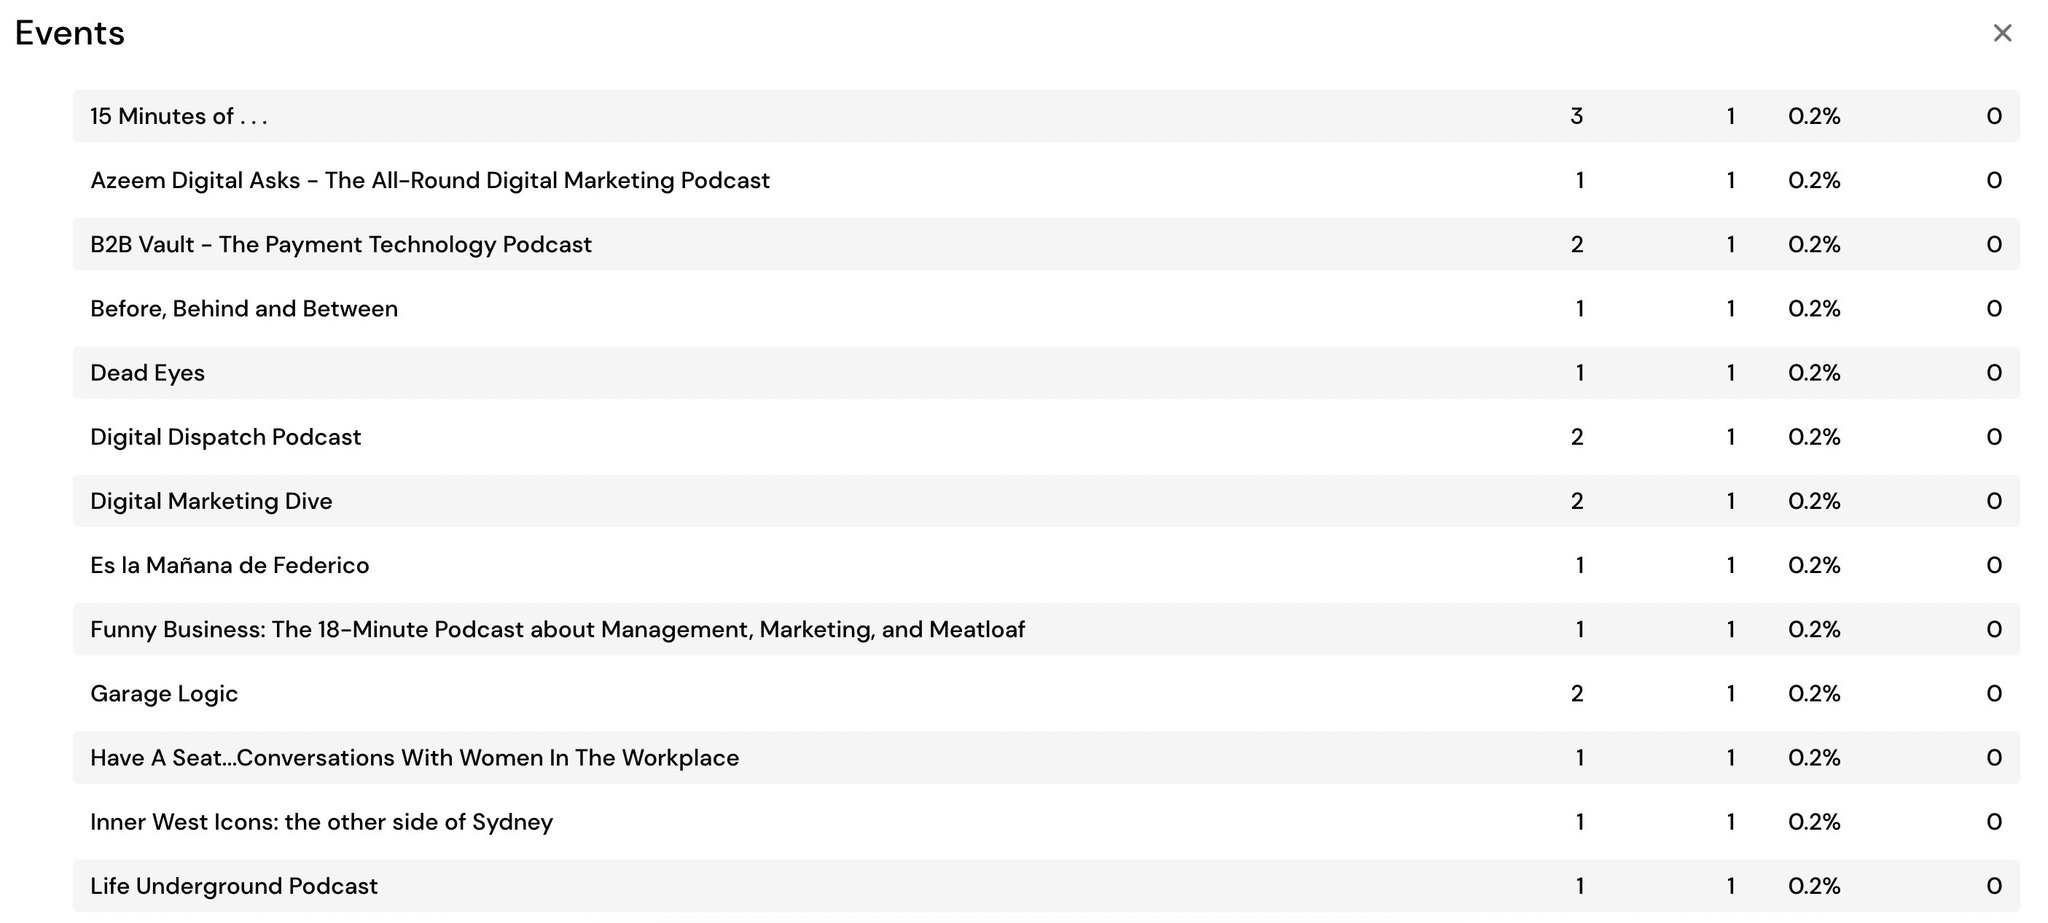Screen dimensions: 2048x923
Task: Click "Digital Dispatch Podcast" name
Action: click(226, 437)
